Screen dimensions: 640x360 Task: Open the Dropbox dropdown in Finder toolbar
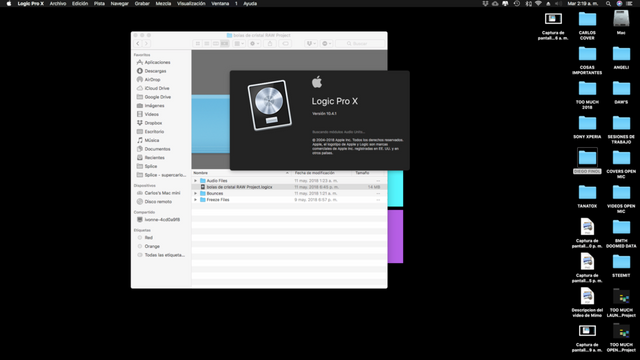[x=311, y=43]
